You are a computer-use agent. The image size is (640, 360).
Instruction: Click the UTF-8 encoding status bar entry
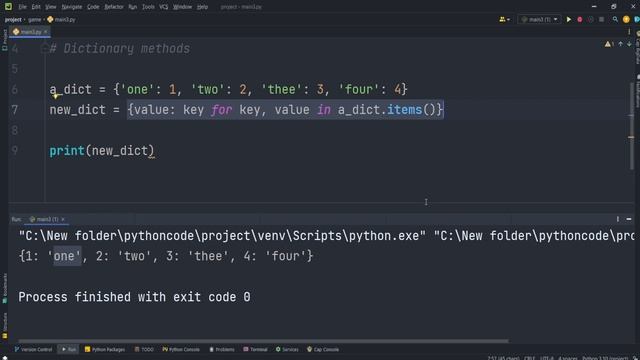tap(547, 358)
